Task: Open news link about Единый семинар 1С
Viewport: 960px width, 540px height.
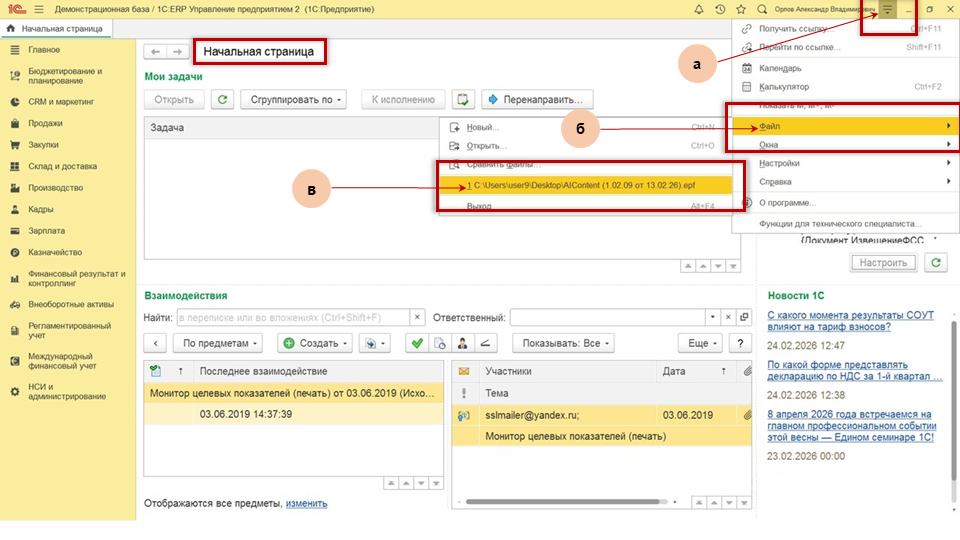Action: tap(852, 426)
